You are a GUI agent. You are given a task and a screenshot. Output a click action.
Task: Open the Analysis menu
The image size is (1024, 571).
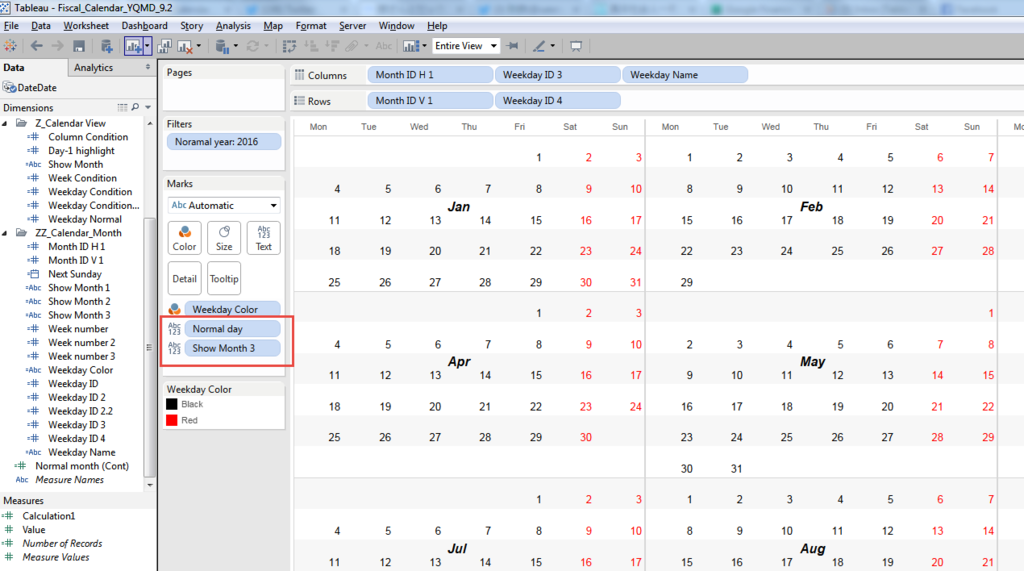pos(233,25)
